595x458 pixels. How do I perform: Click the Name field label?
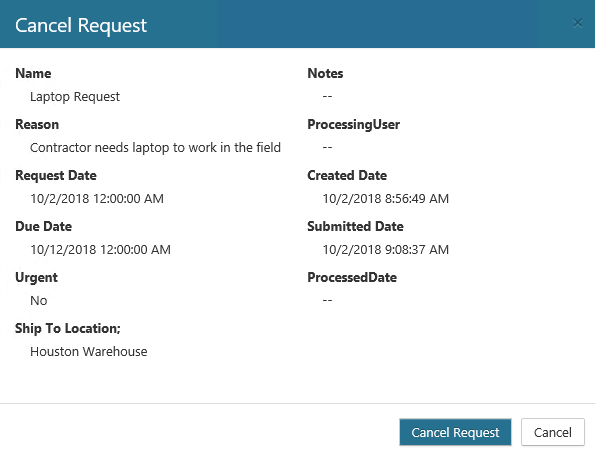tap(33, 73)
